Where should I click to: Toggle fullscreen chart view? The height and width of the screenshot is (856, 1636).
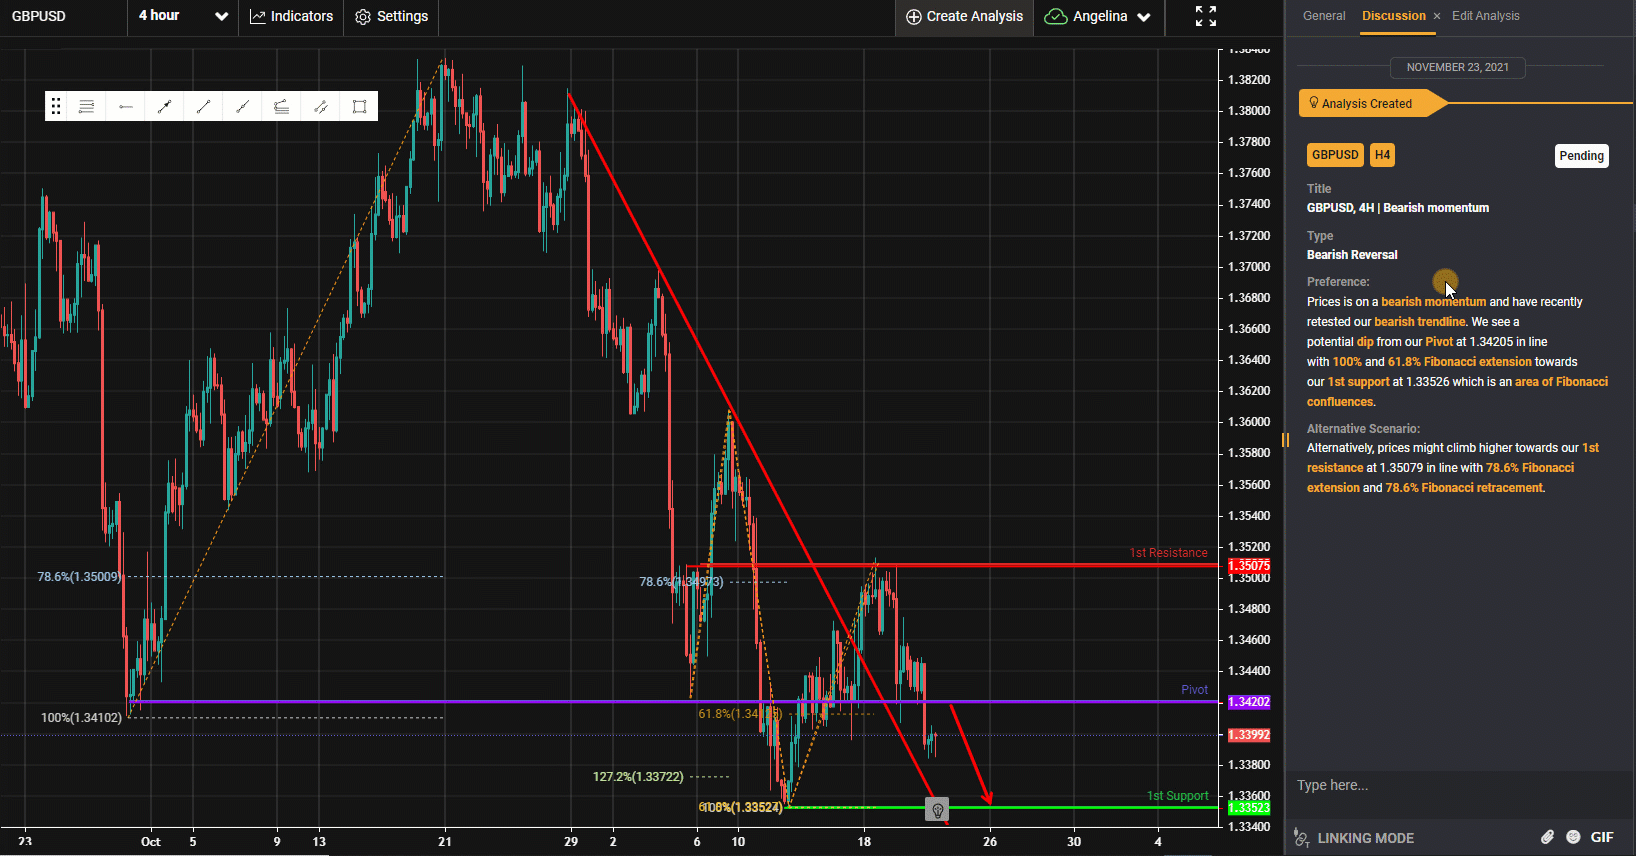point(1206,16)
